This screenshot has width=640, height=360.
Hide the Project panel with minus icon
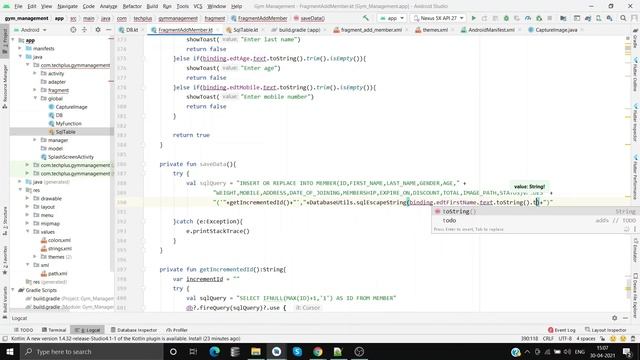pyautogui.click(x=108, y=30)
